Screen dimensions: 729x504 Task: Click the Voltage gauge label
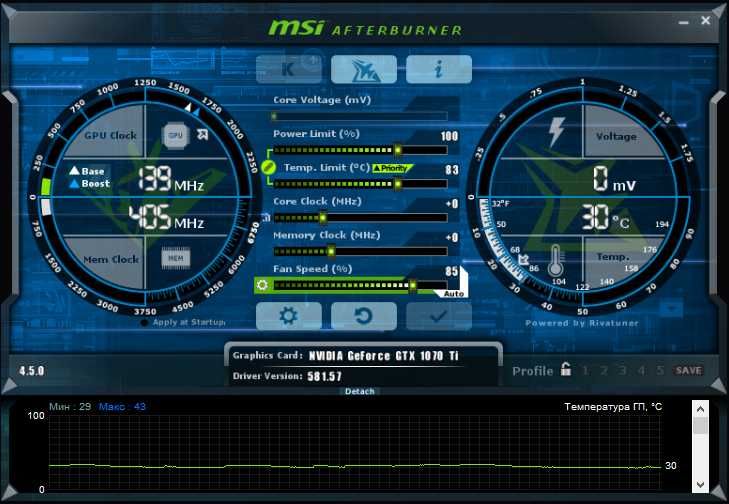(616, 136)
